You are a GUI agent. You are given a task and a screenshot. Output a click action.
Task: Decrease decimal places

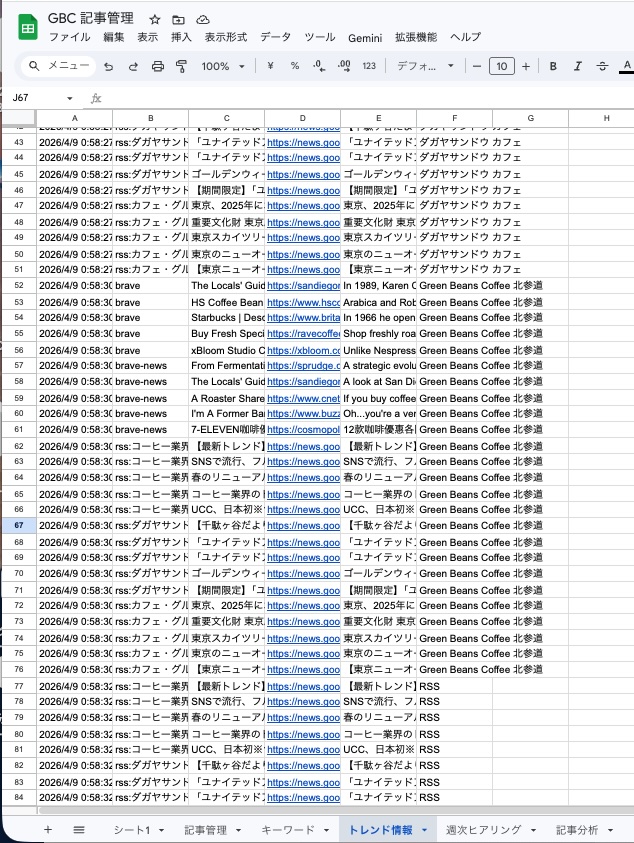[x=319, y=66]
